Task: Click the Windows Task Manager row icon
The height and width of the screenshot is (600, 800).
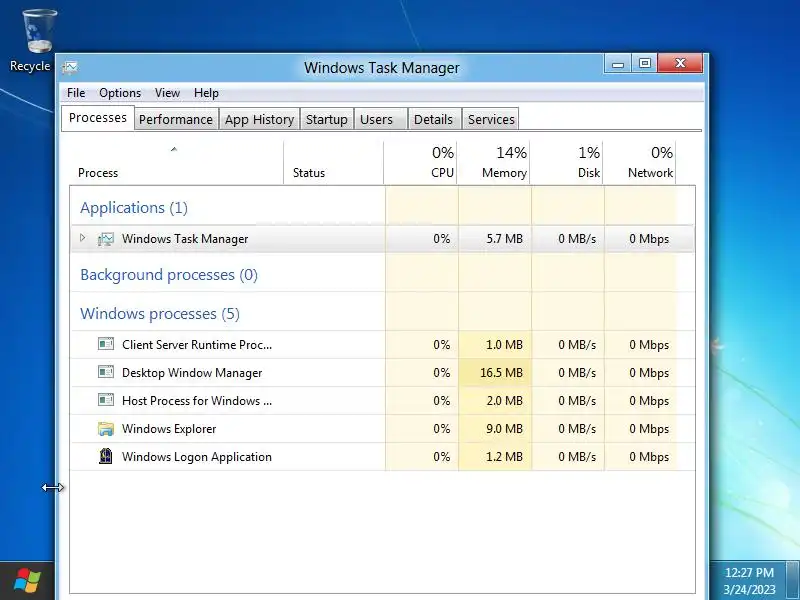Action: click(x=106, y=239)
